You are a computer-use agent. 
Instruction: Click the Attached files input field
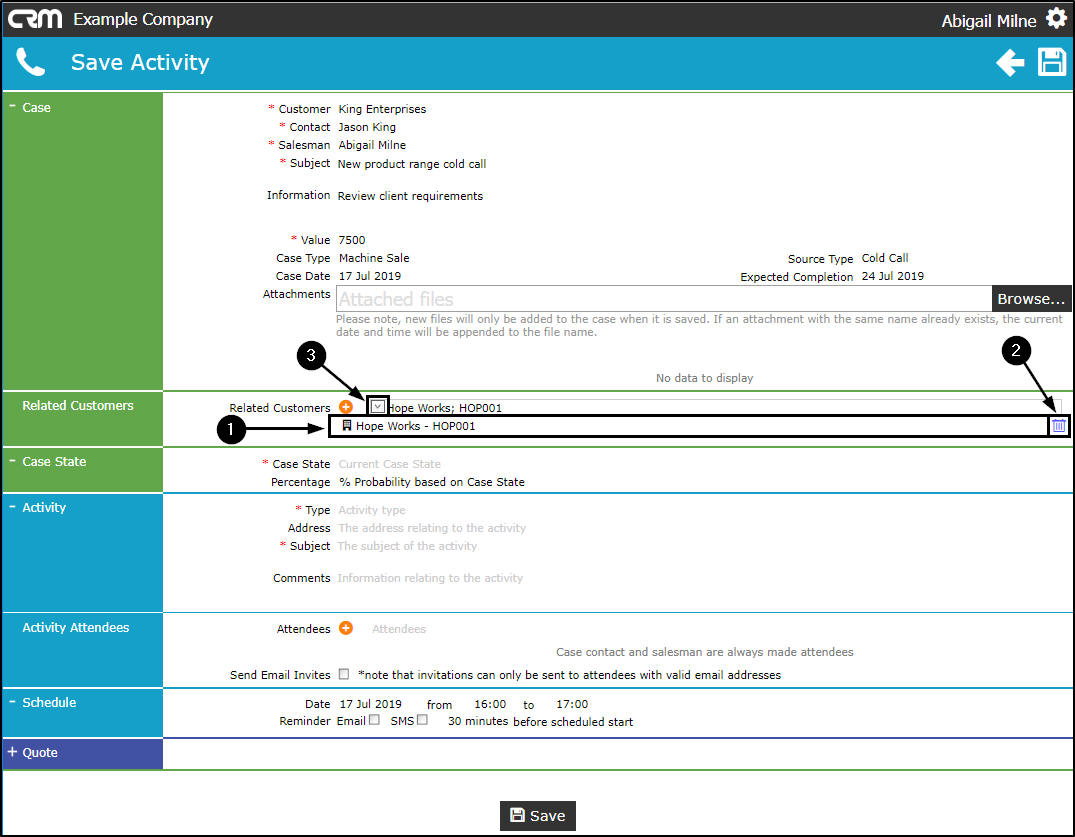pos(664,299)
